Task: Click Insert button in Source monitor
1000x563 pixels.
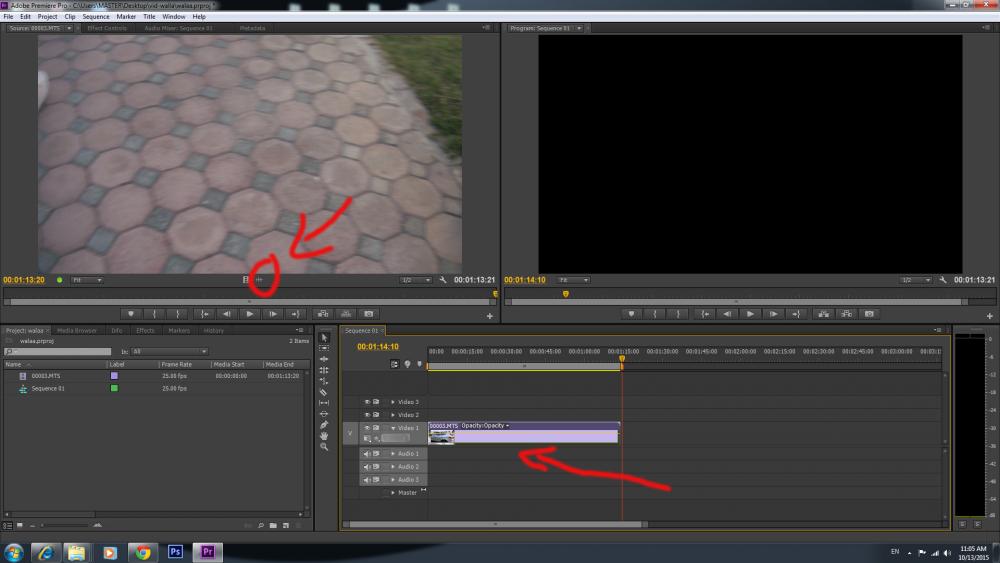Action: tap(323, 314)
